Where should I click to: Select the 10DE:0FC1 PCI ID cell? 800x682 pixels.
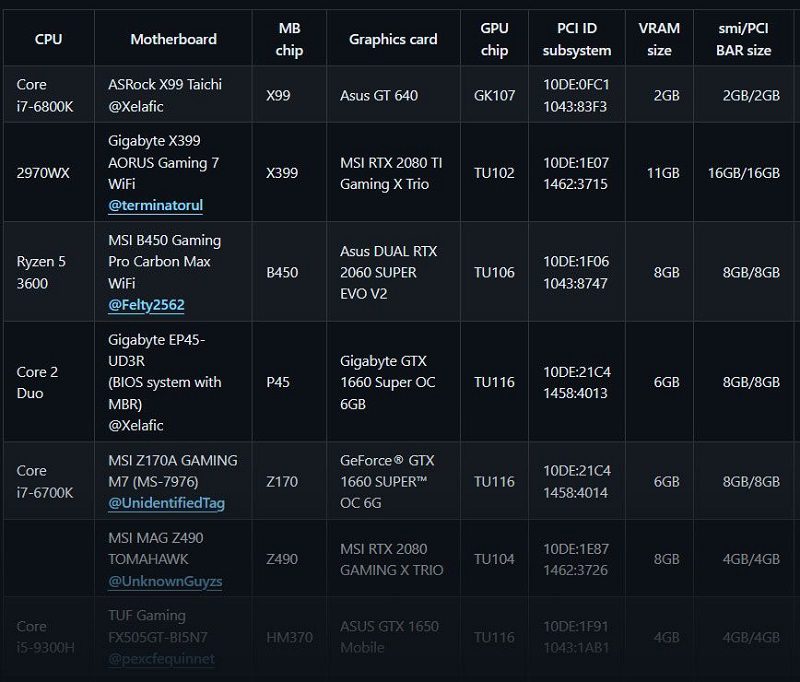pos(577,95)
